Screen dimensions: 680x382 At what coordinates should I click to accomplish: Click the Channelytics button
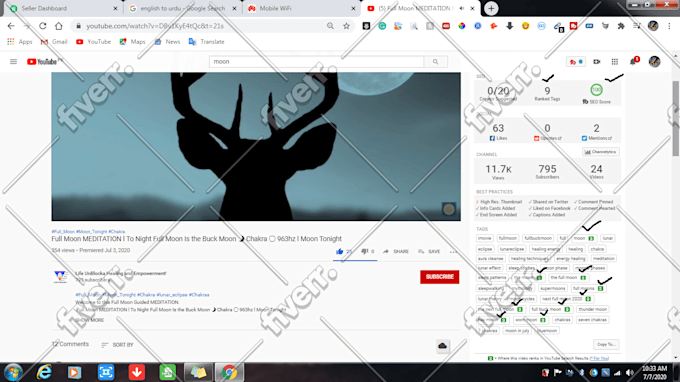(601, 152)
